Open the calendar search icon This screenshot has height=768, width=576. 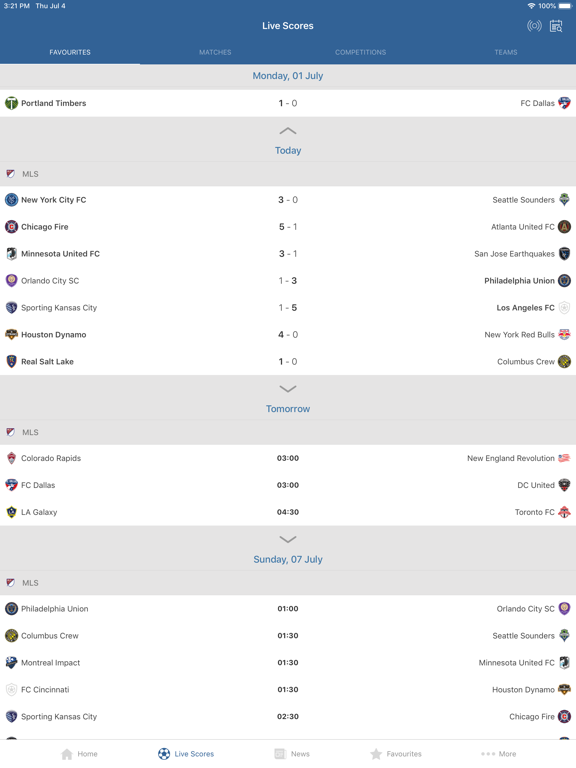[x=556, y=26]
